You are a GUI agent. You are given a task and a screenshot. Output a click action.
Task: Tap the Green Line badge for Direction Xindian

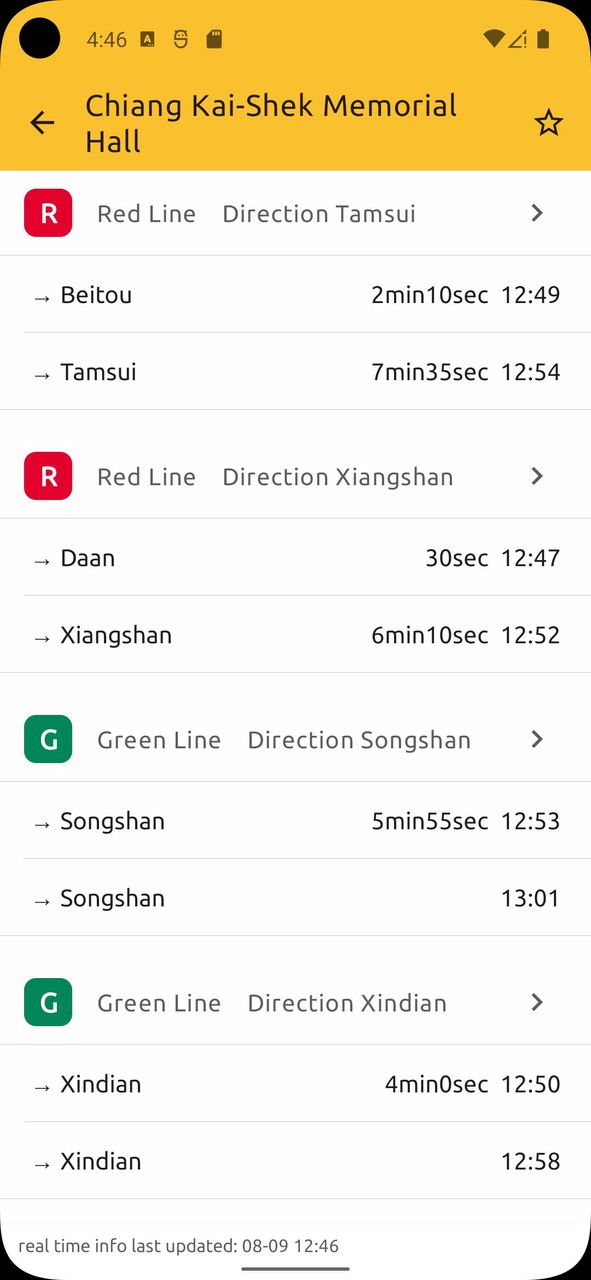pos(47,1002)
